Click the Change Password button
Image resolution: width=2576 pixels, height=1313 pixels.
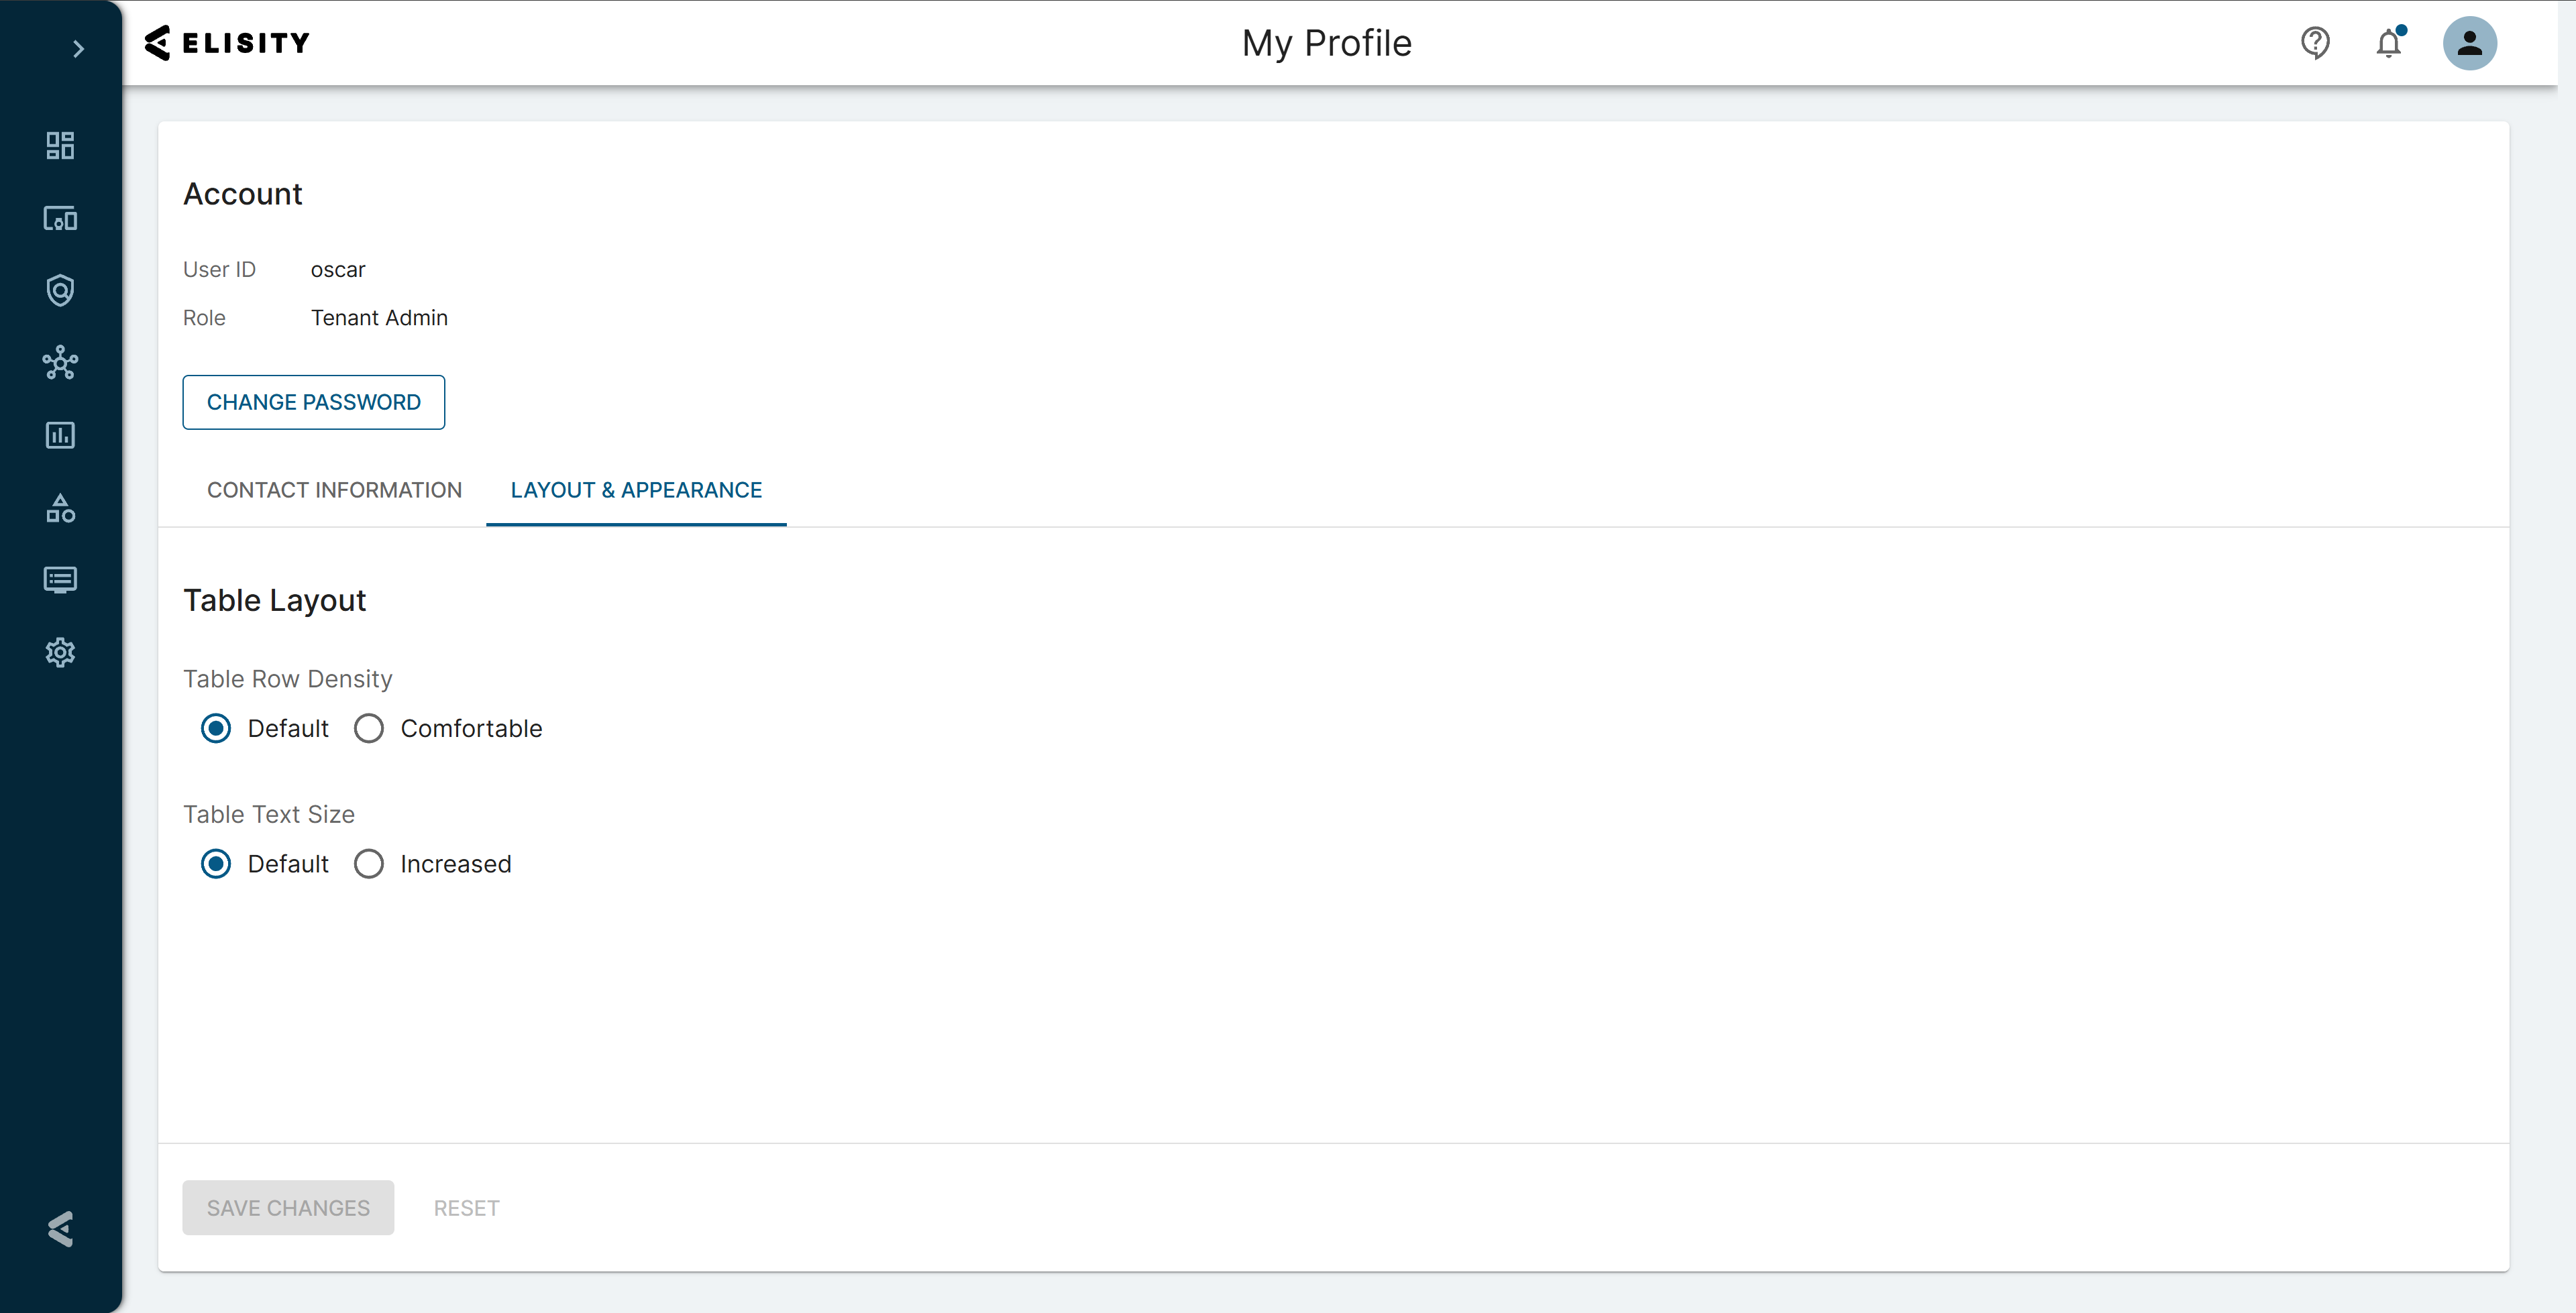click(x=313, y=402)
